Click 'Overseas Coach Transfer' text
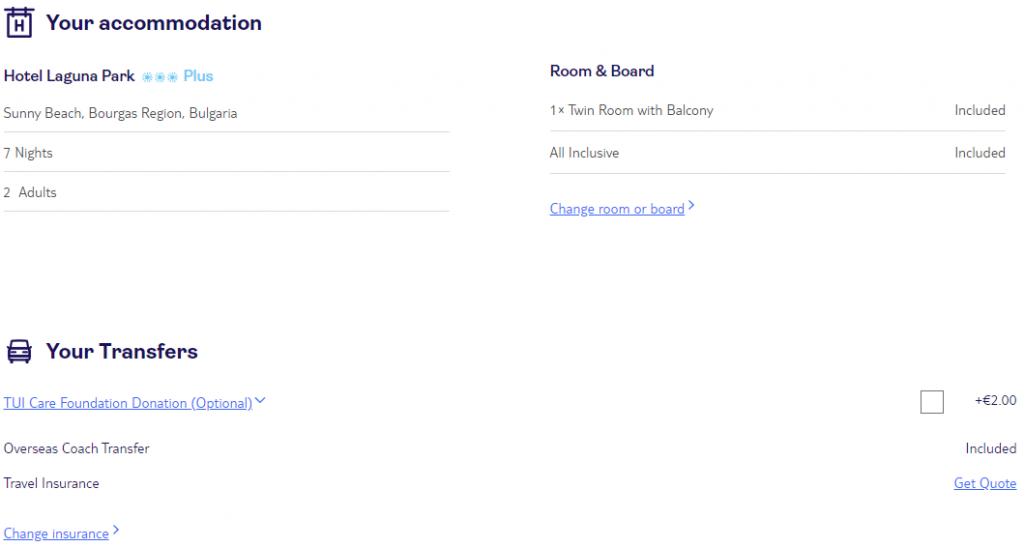This screenshot has width=1024, height=547. click(x=76, y=448)
